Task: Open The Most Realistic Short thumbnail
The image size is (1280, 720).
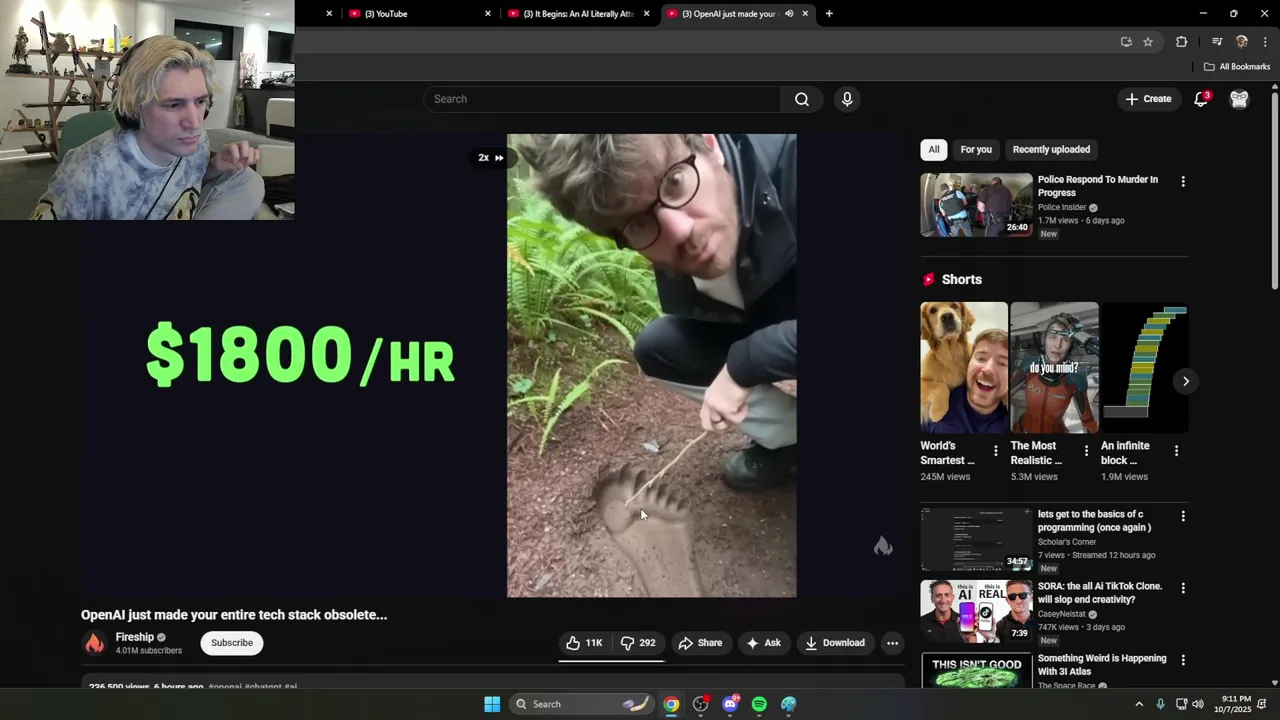Action: [1054, 368]
